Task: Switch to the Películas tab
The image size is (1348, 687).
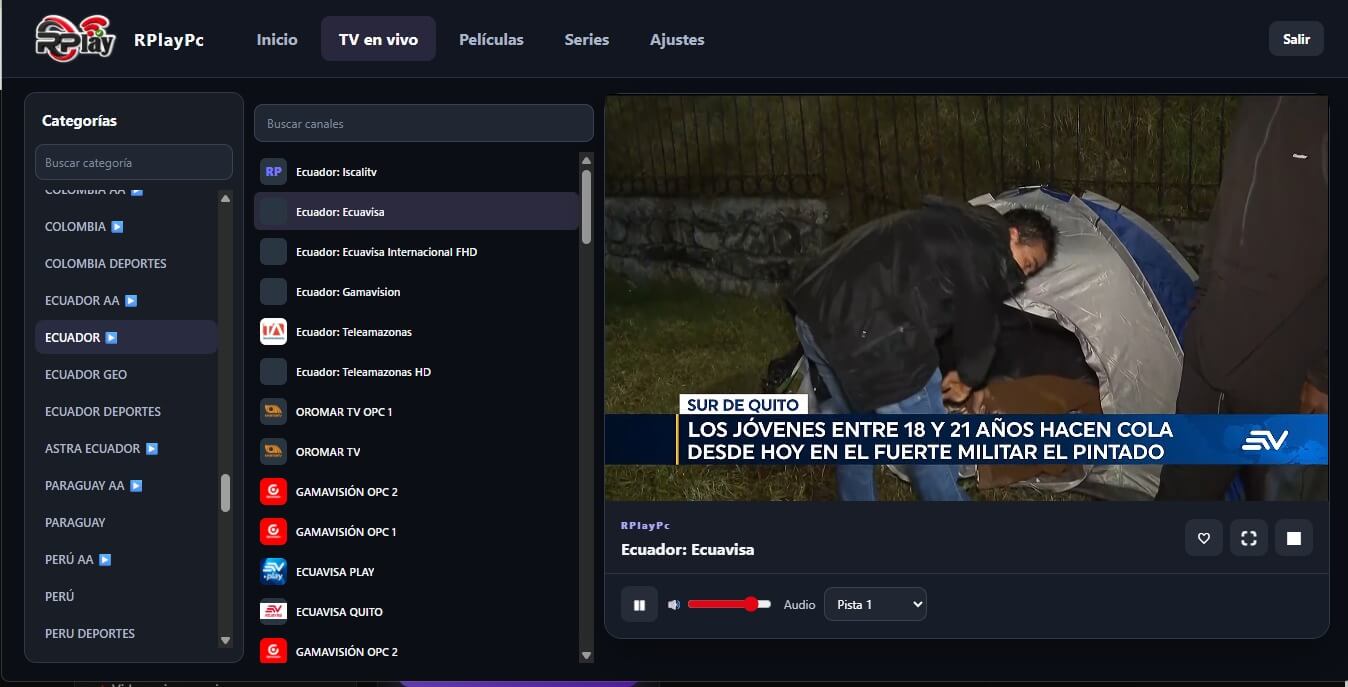Action: (x=491, y=39)
